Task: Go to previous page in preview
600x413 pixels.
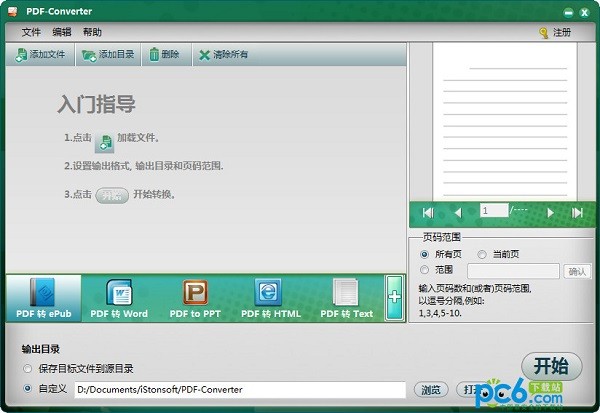Action: click(x=458, y=212)
